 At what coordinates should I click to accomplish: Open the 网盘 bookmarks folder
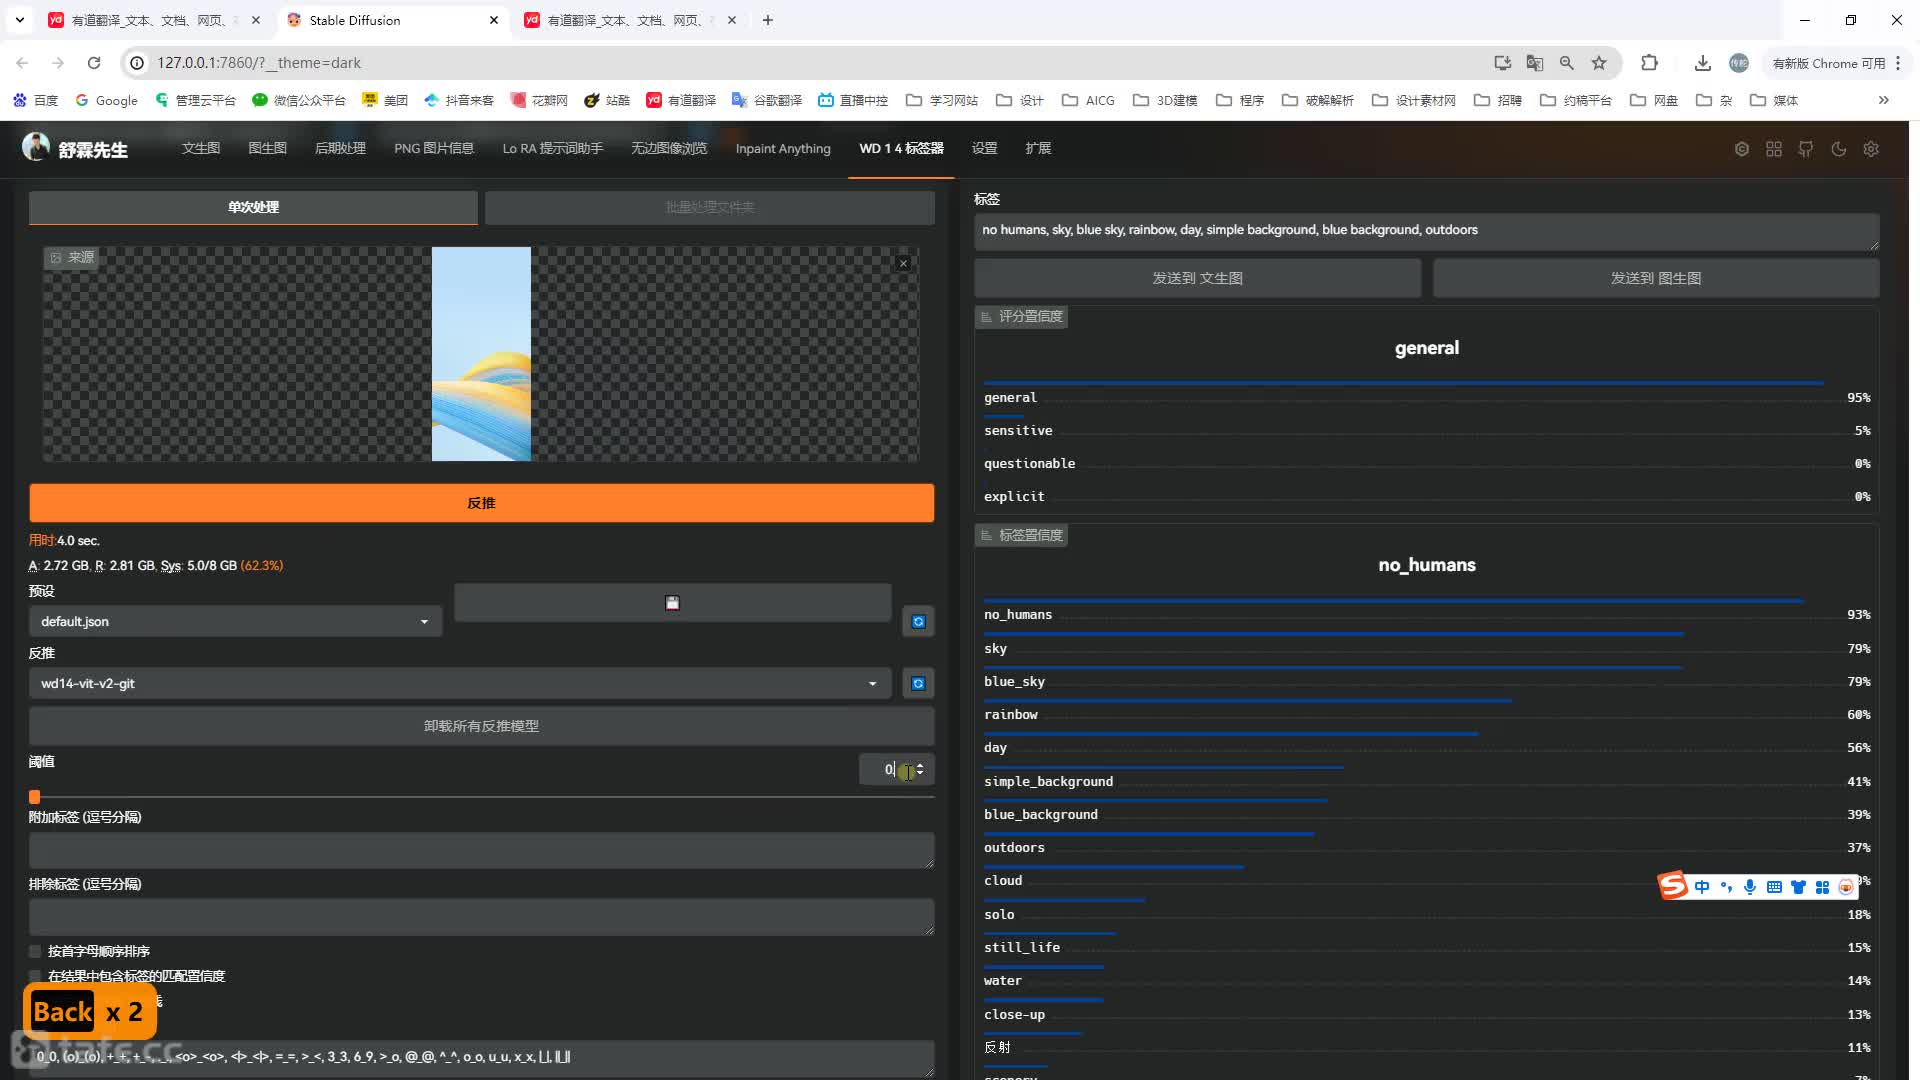pyautogui.click(x=1654, y=100)
